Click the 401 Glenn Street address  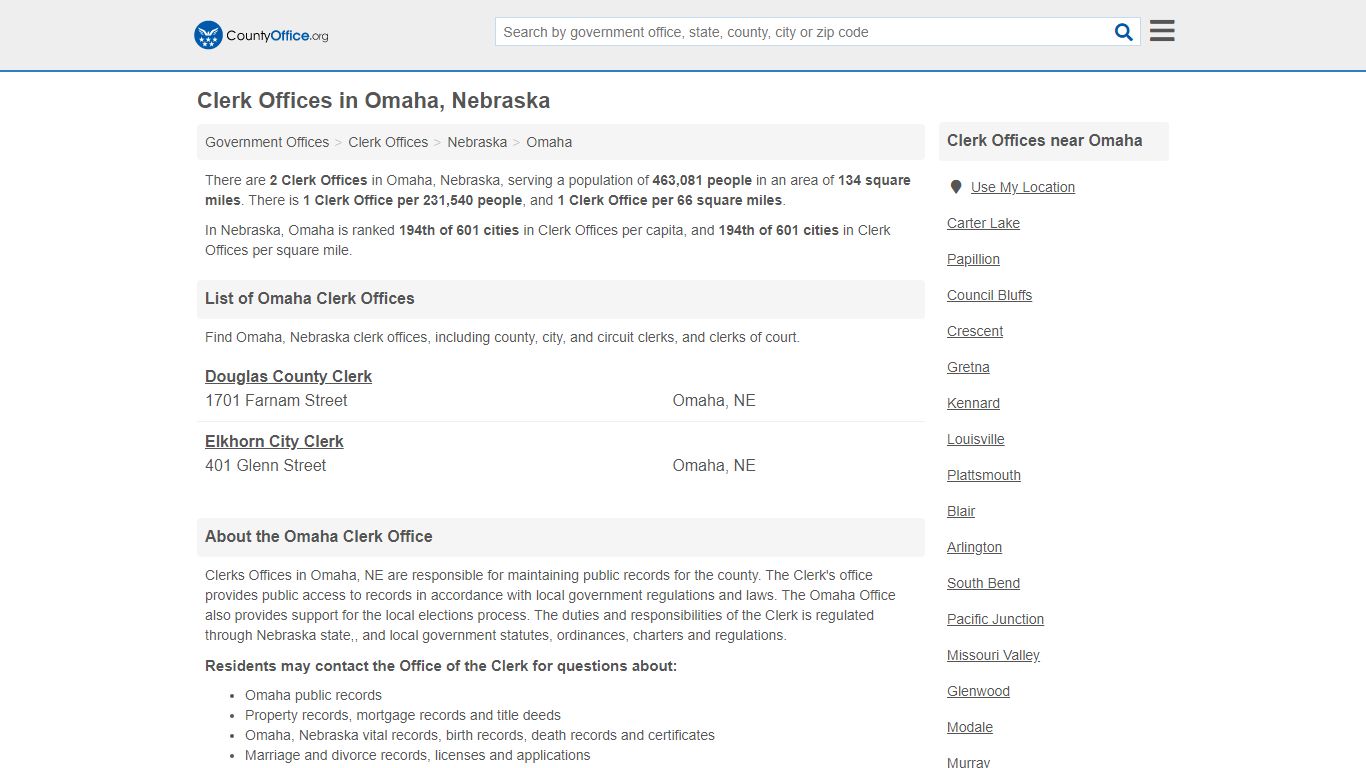pos(265,465)
